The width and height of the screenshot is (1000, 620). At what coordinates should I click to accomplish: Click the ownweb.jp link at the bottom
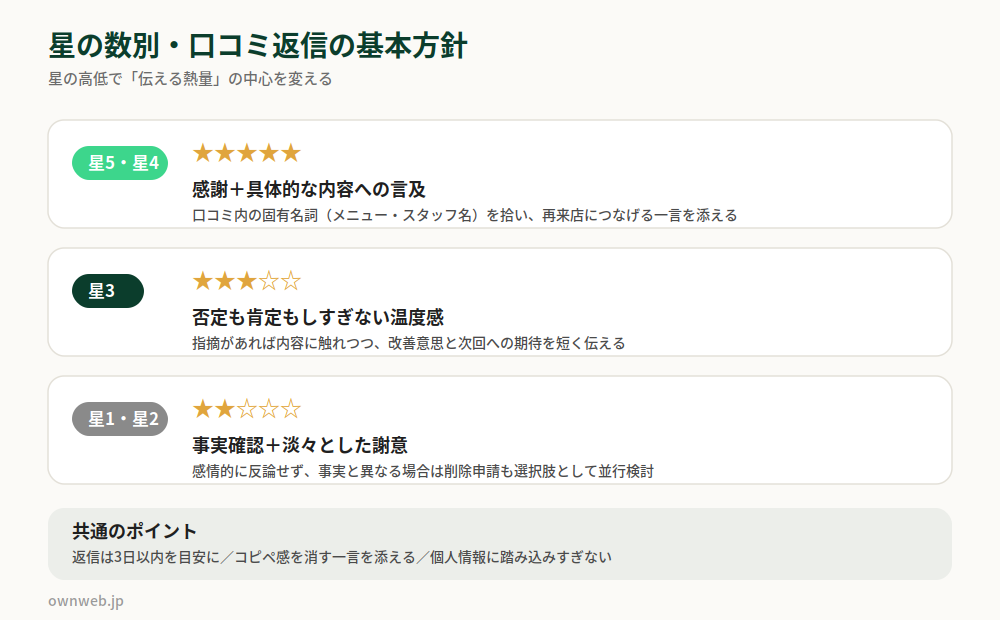[86, 601]
